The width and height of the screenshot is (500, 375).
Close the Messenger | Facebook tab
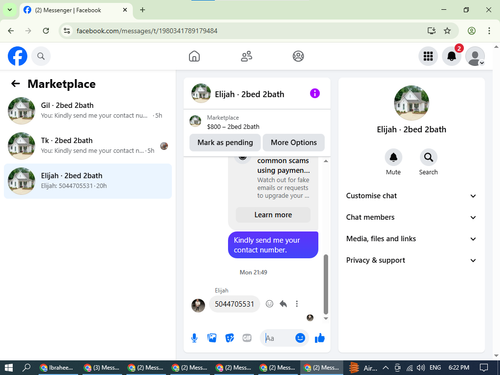tap(125, 10)
